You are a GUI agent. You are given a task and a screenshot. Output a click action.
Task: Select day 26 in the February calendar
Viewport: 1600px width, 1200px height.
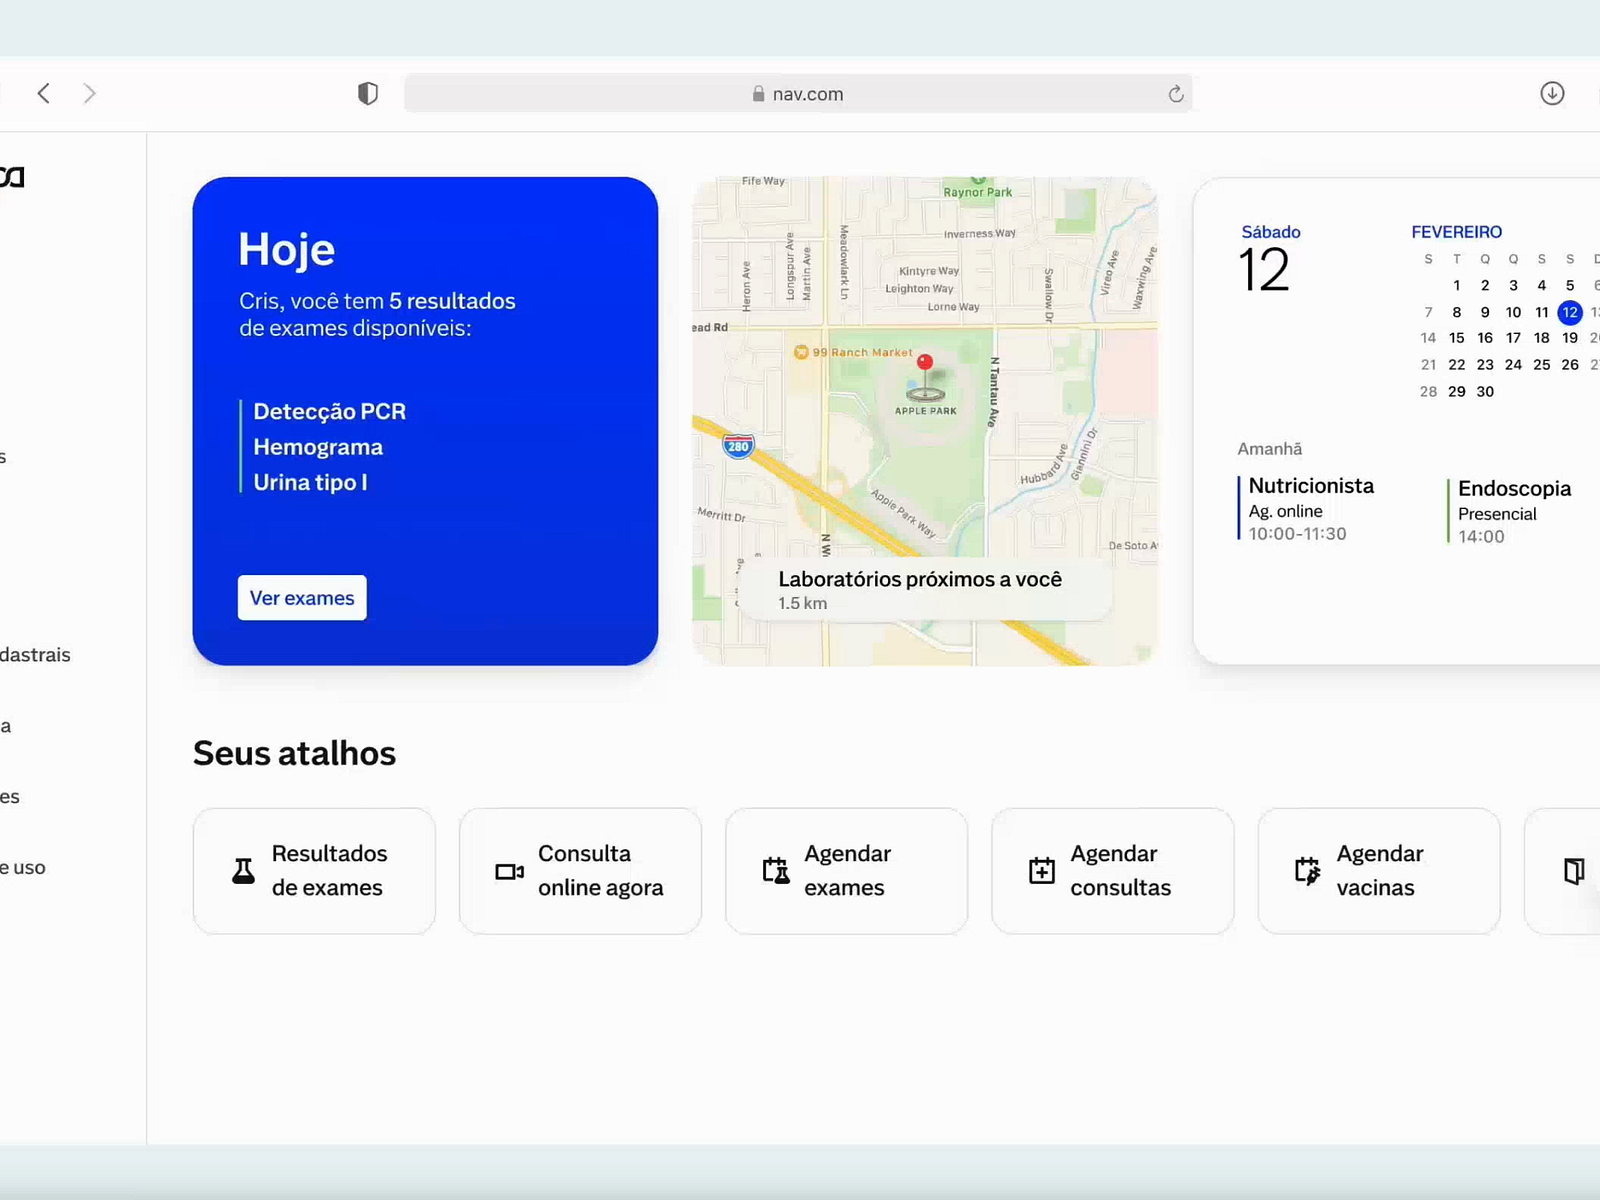click(1570, 365)
